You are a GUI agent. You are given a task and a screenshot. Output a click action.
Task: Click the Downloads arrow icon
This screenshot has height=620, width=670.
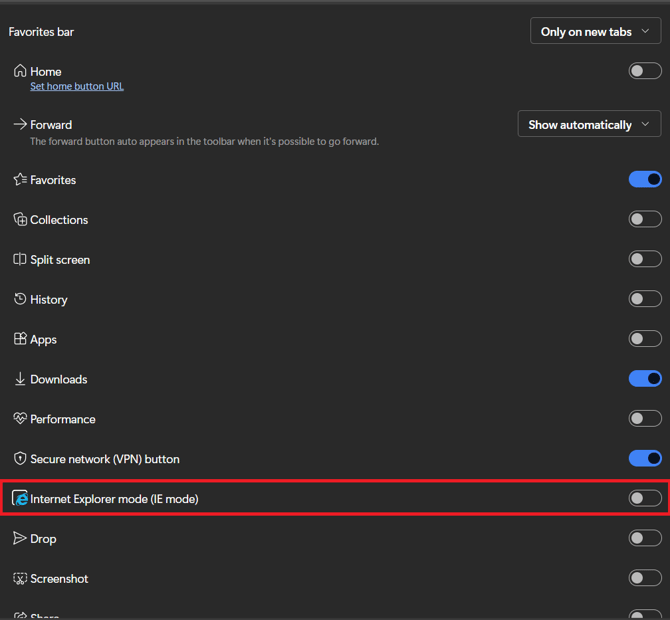[x=20, y=379]
